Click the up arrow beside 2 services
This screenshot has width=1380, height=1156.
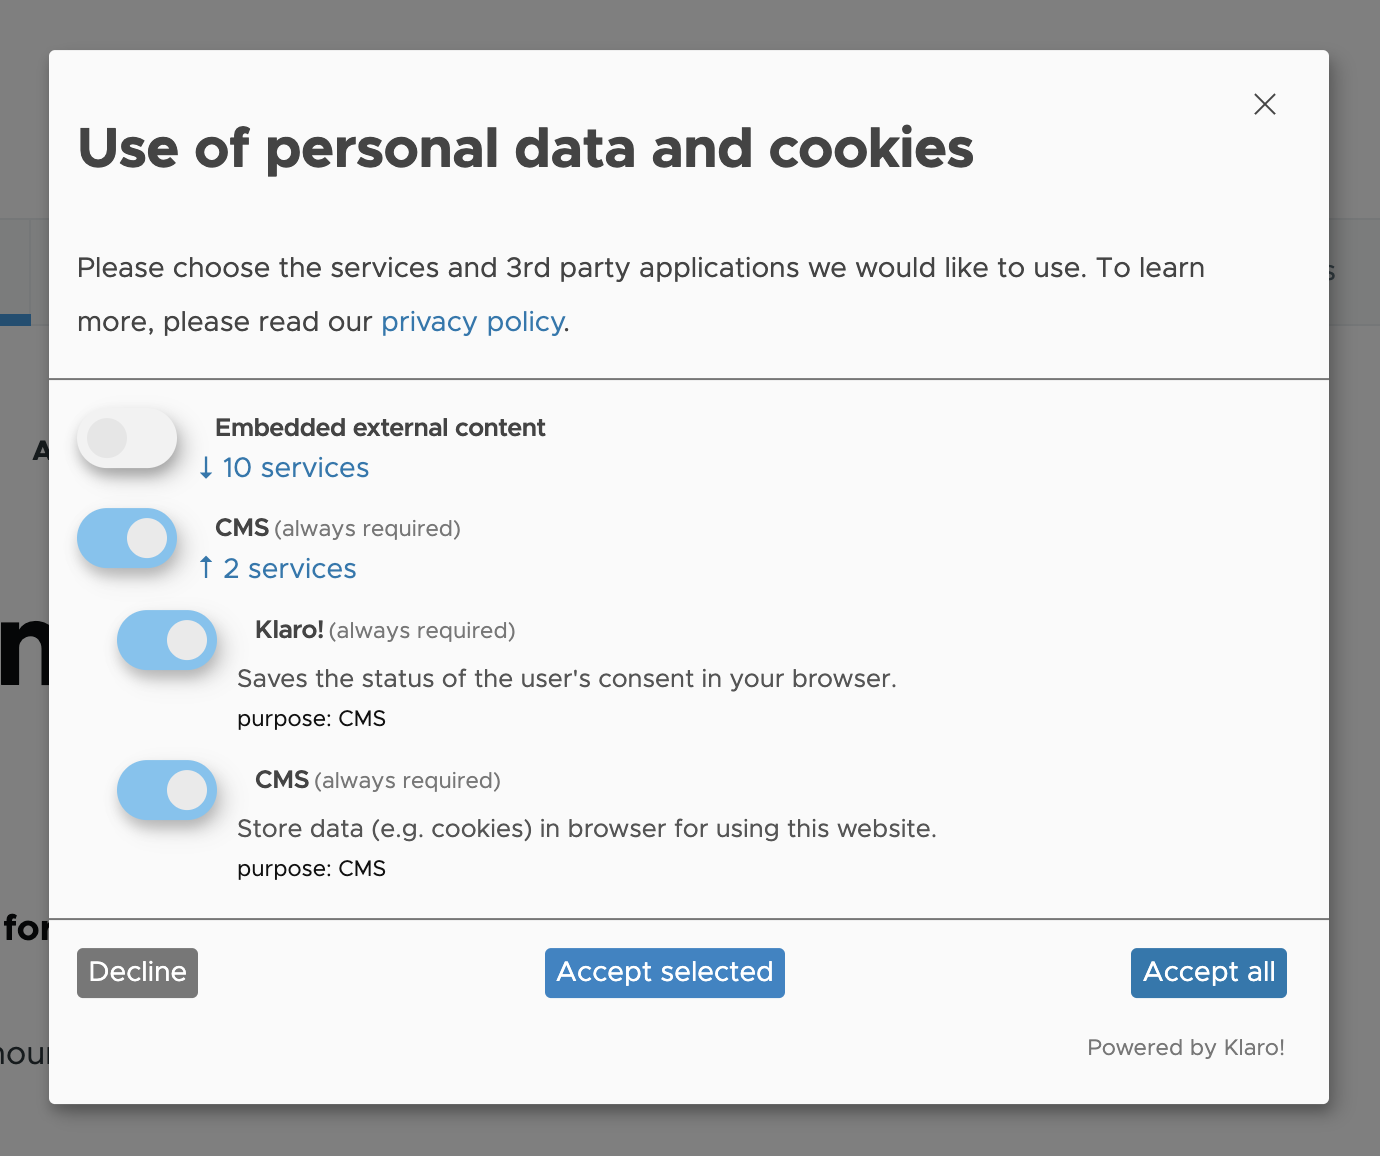click(206, 568)
